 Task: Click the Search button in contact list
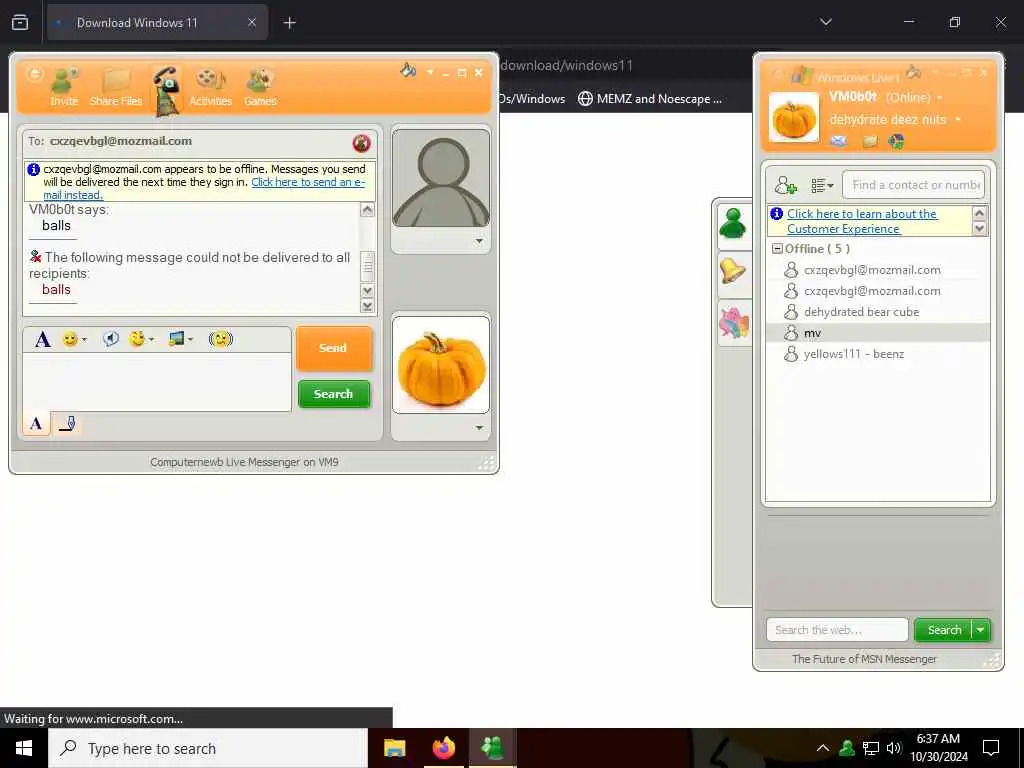[x=944, y=630]
